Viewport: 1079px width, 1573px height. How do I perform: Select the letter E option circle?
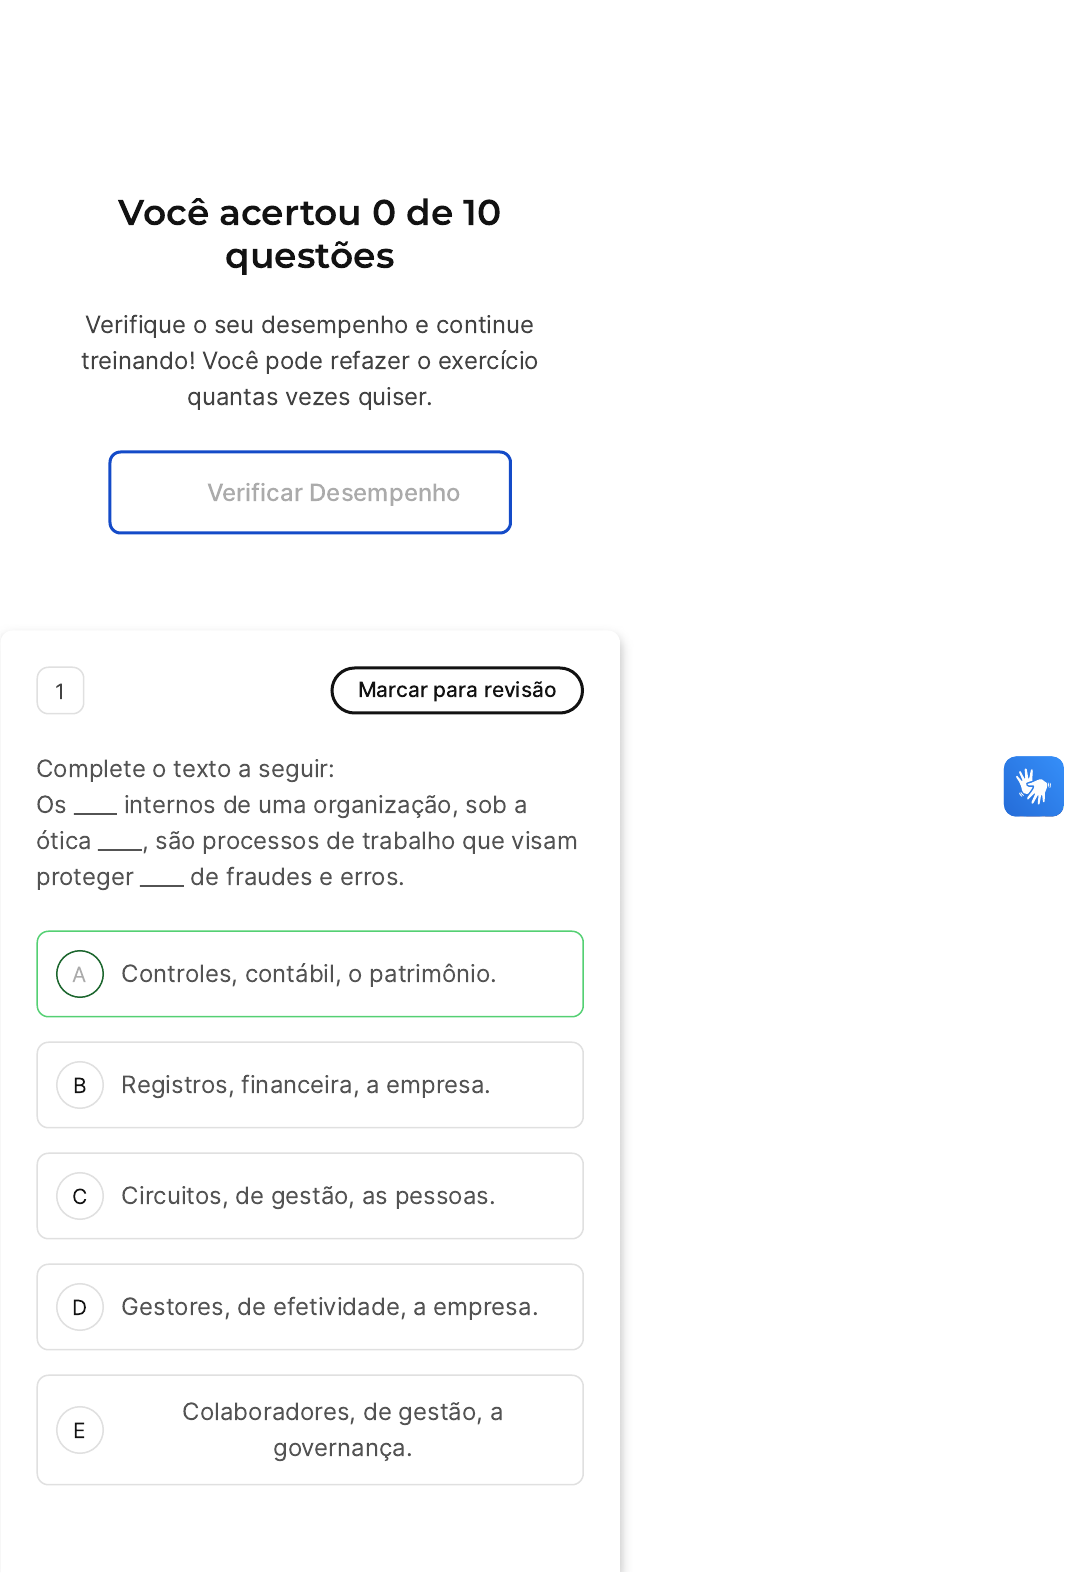click(x=80, y=1430)
